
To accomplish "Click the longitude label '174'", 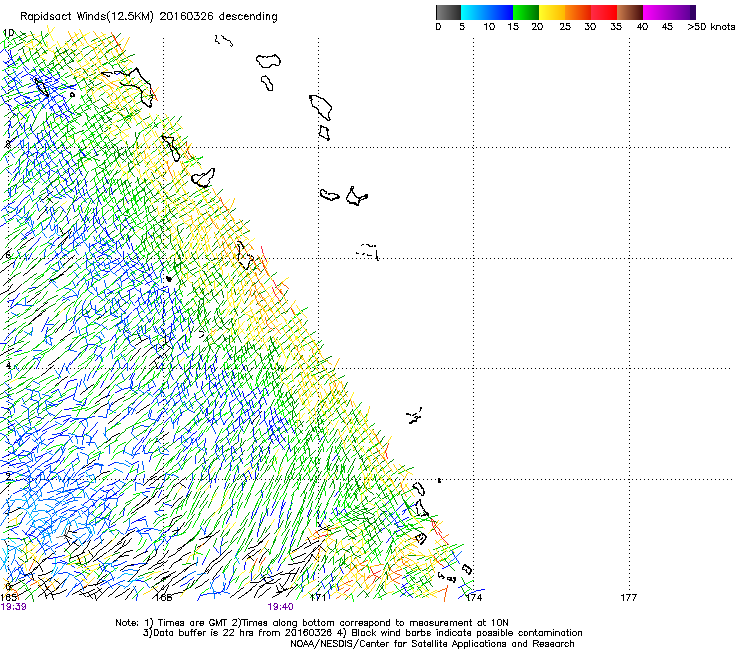I will coord(474,598).
